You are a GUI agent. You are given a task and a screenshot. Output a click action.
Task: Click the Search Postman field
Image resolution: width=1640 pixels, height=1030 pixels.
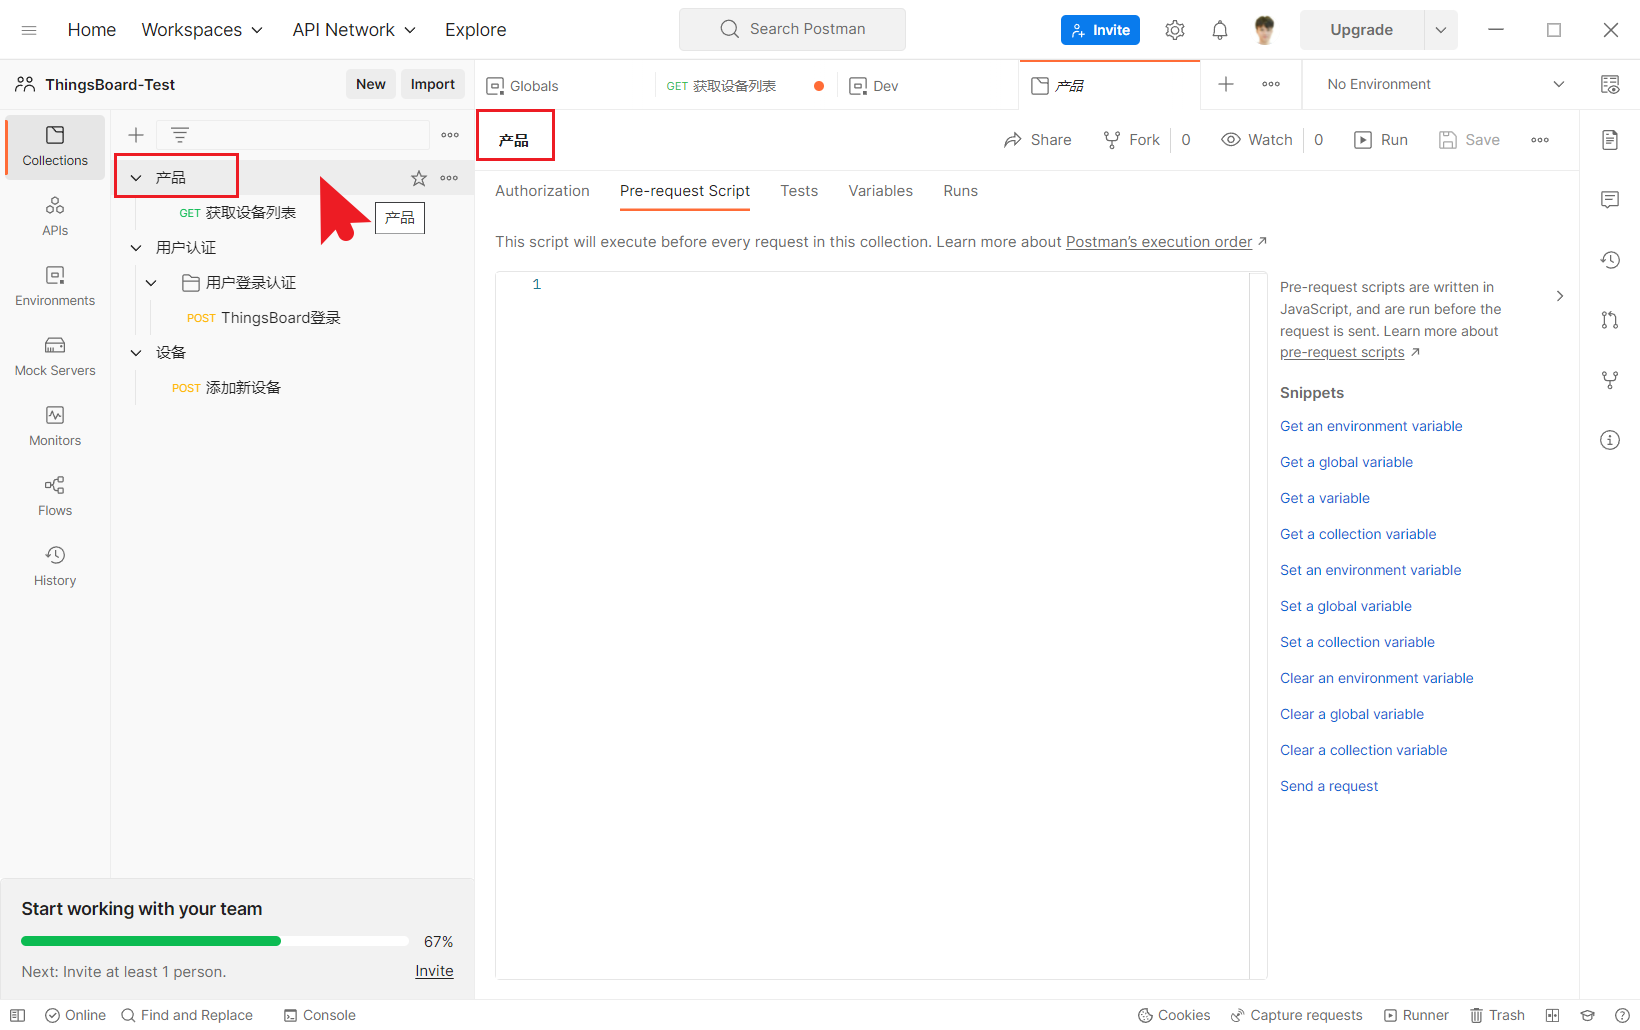(x=792, y=29)
